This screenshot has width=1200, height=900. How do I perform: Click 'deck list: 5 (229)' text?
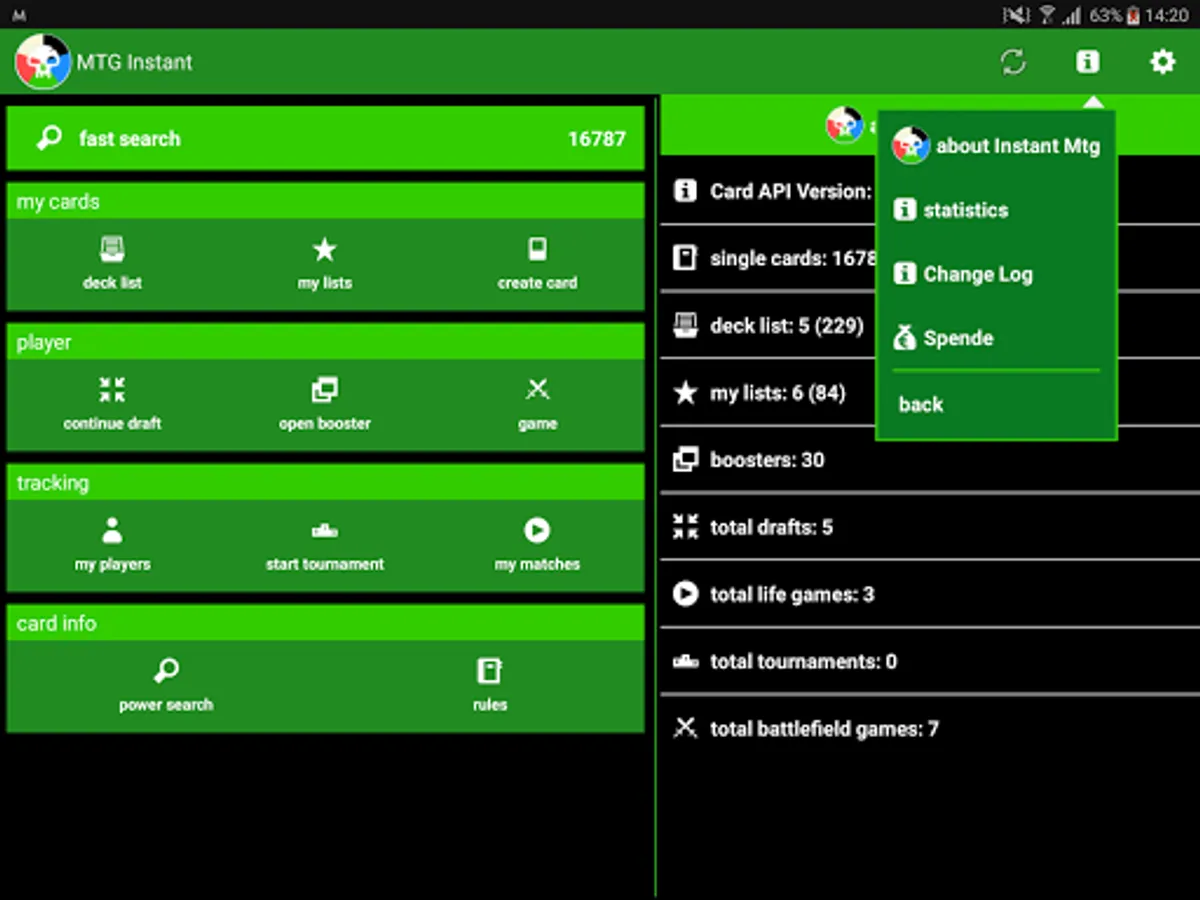point(786,326)
